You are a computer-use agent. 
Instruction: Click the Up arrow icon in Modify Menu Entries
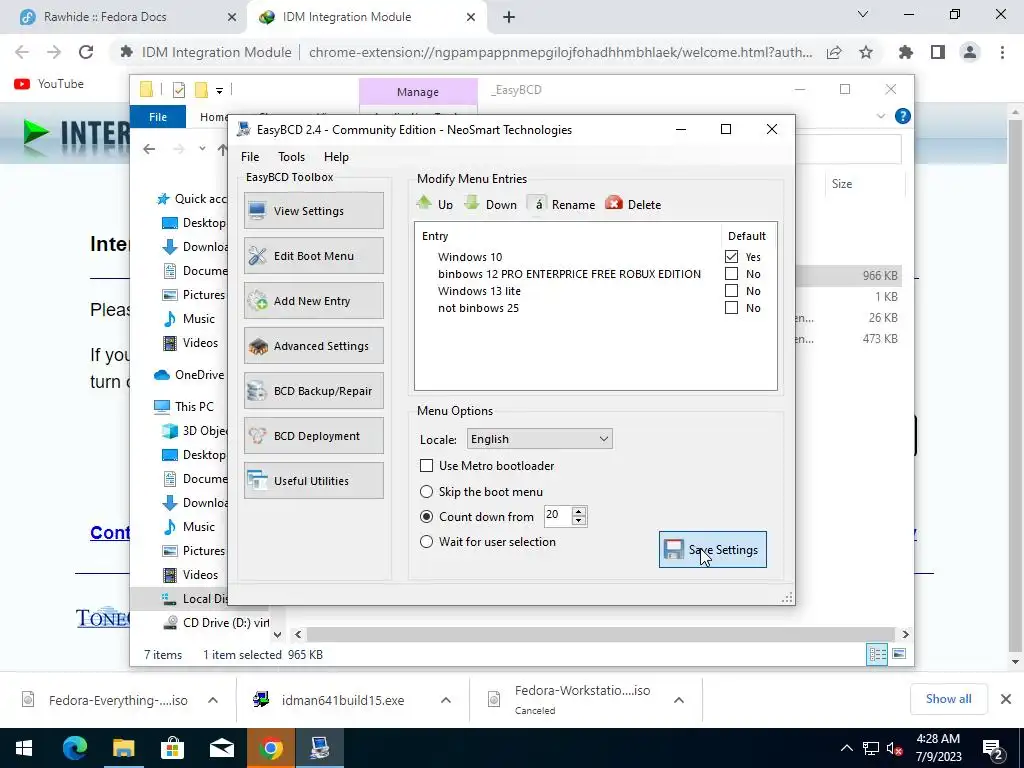click(x=424, y=203)
